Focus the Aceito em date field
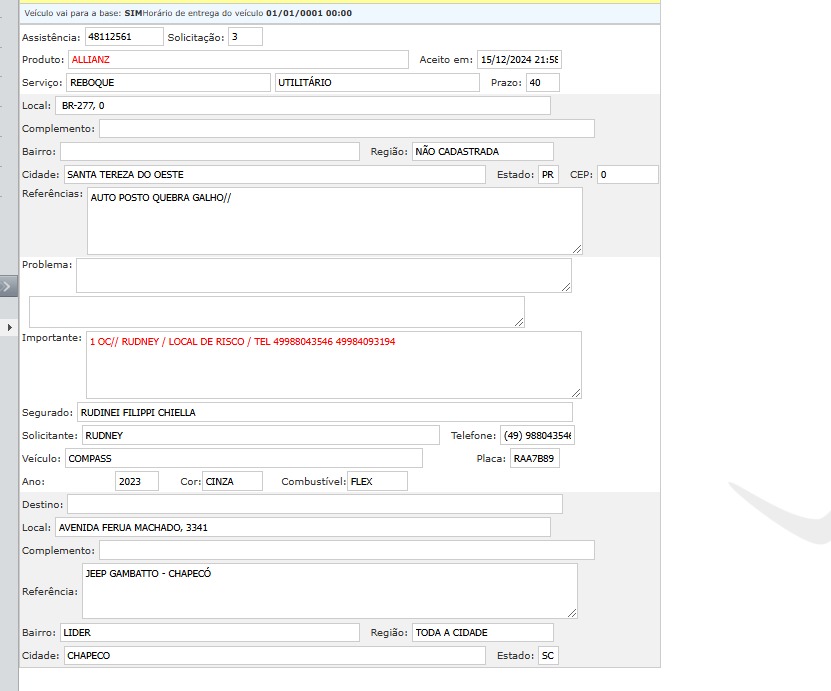The height and width of the screenshot is (691, 831). (519, 60)
